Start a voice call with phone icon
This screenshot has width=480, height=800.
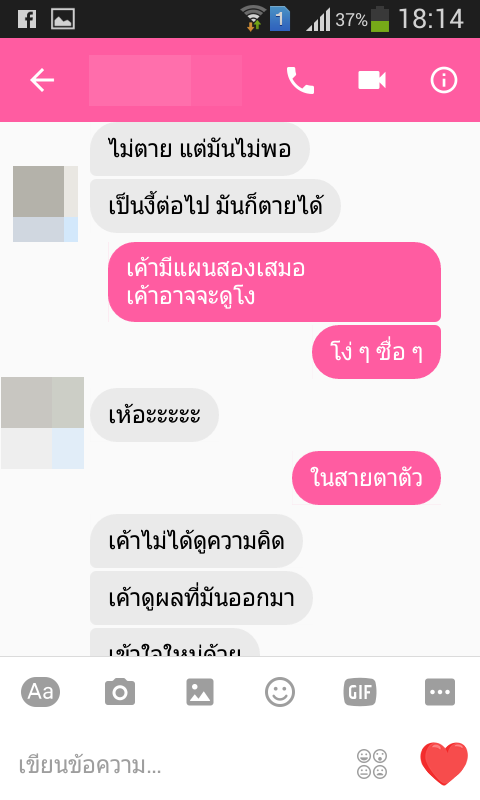pos(300,81)
